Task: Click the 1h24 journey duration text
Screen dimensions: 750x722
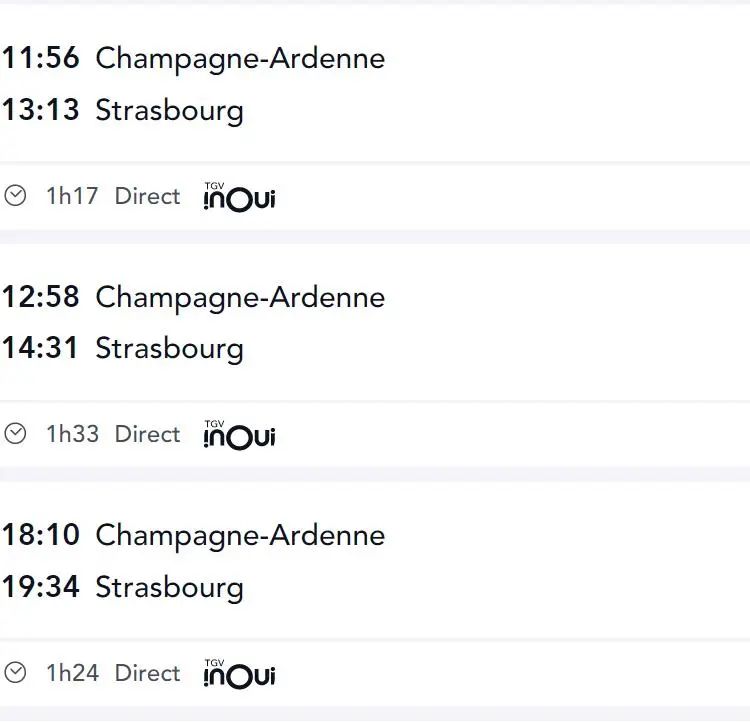Action: 72,673
